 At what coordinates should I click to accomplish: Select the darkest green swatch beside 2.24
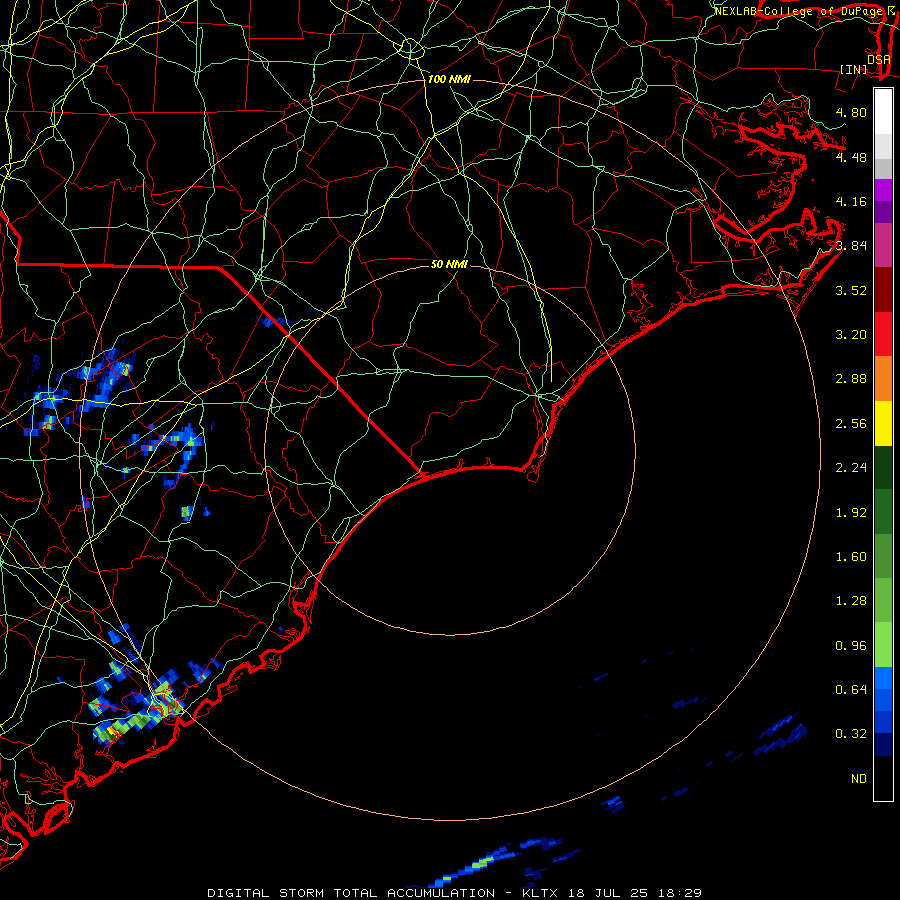[x=883, y=467]
